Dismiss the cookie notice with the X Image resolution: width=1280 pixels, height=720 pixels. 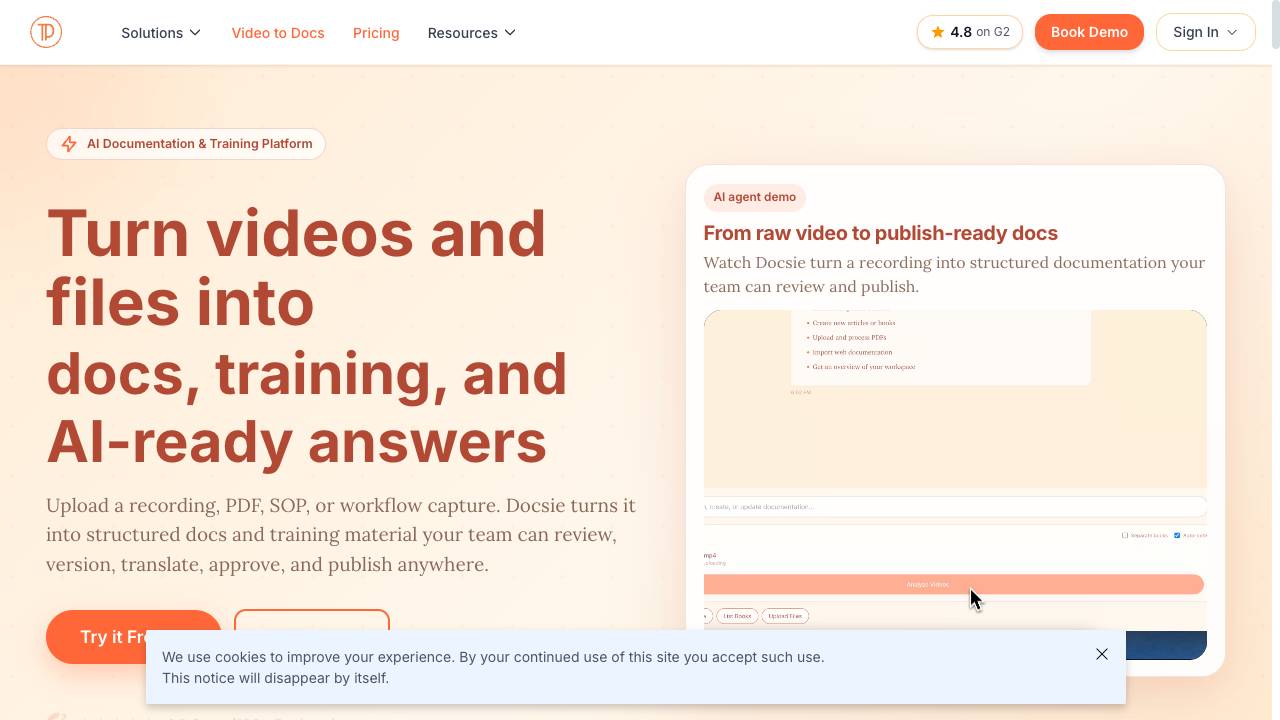(x=1102, y=654)
